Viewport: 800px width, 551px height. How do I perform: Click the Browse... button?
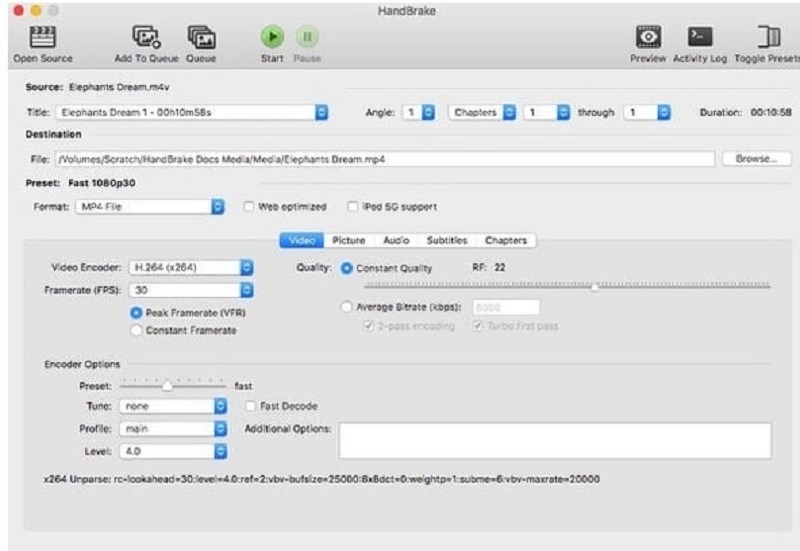pos(755,159)
